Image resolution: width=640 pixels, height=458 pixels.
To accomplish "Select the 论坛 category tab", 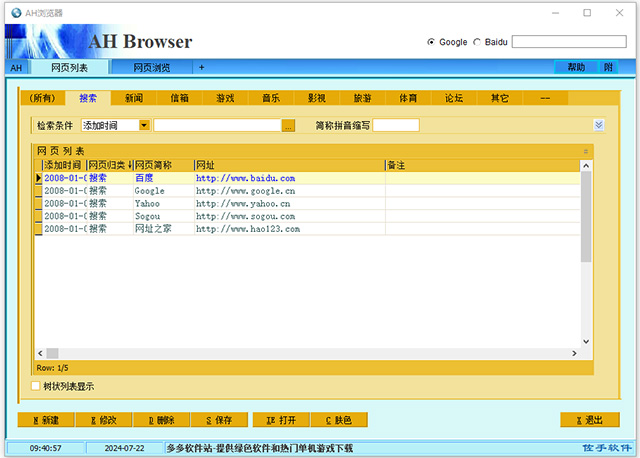I will [x=454, y=98].
